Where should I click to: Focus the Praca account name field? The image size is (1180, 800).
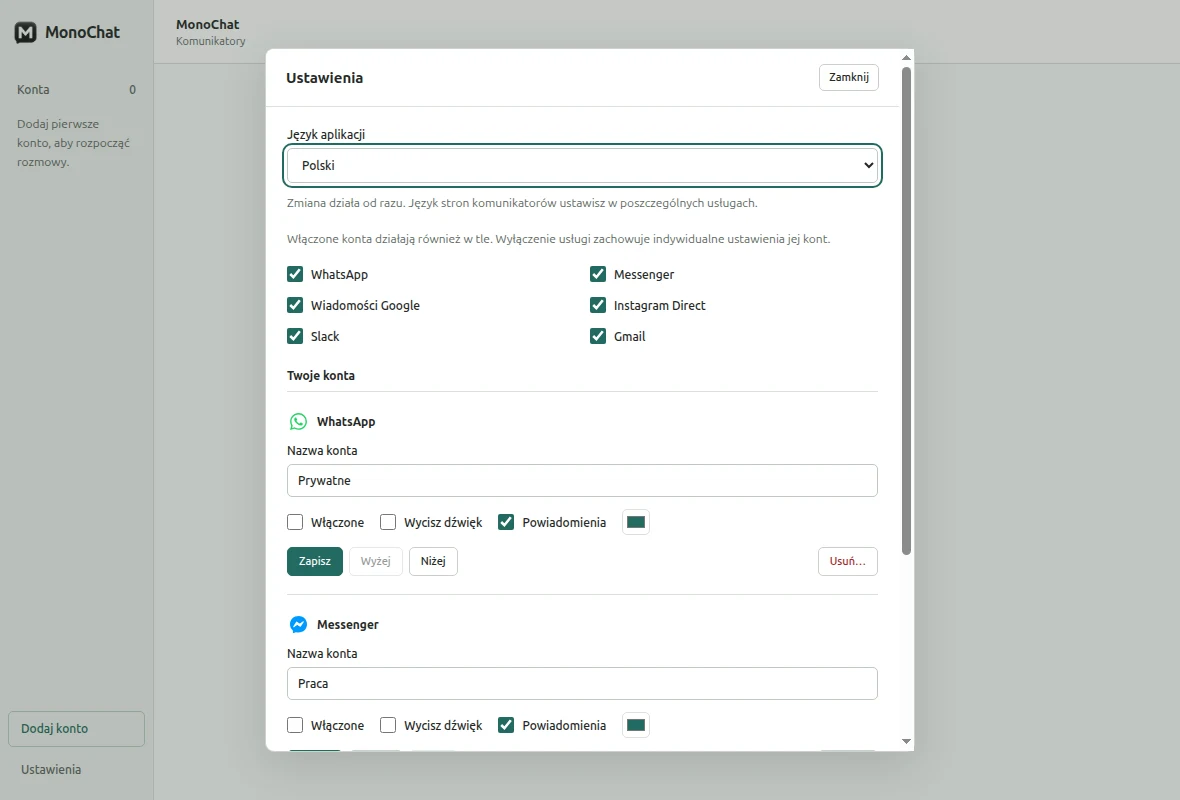pos(582,684)
